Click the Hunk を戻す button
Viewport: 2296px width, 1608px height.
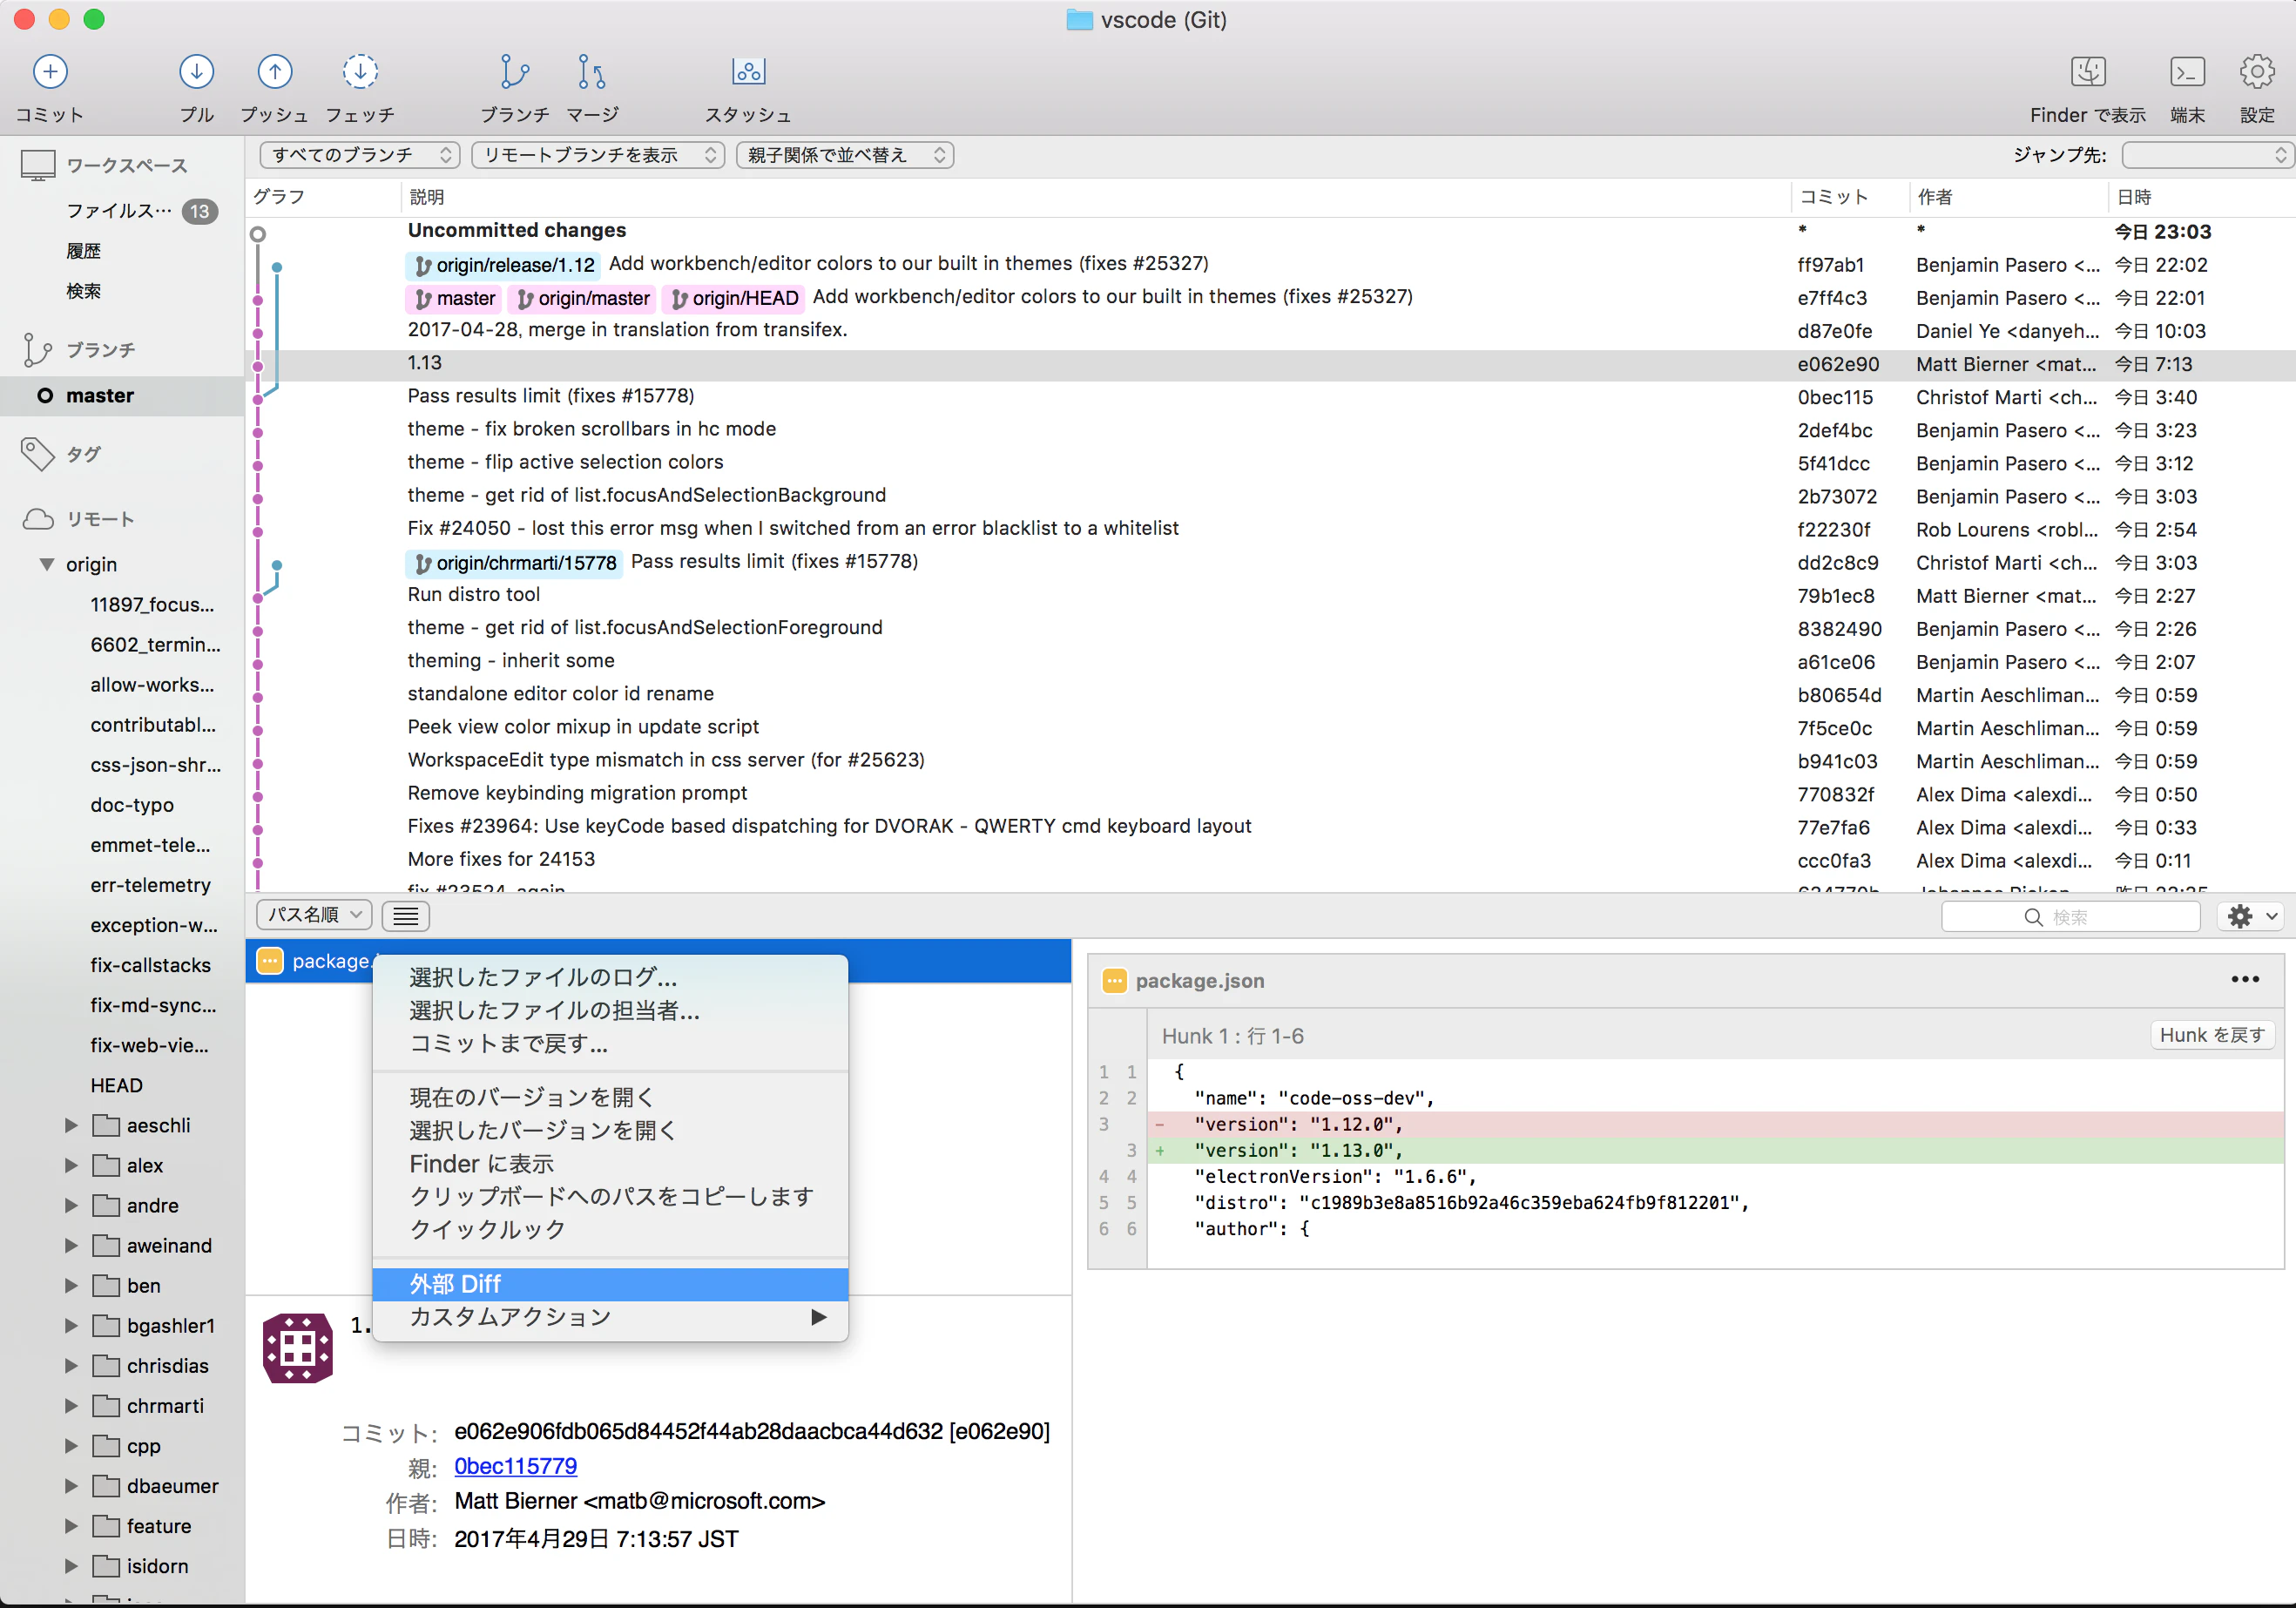click(x=2212, y=1035)
